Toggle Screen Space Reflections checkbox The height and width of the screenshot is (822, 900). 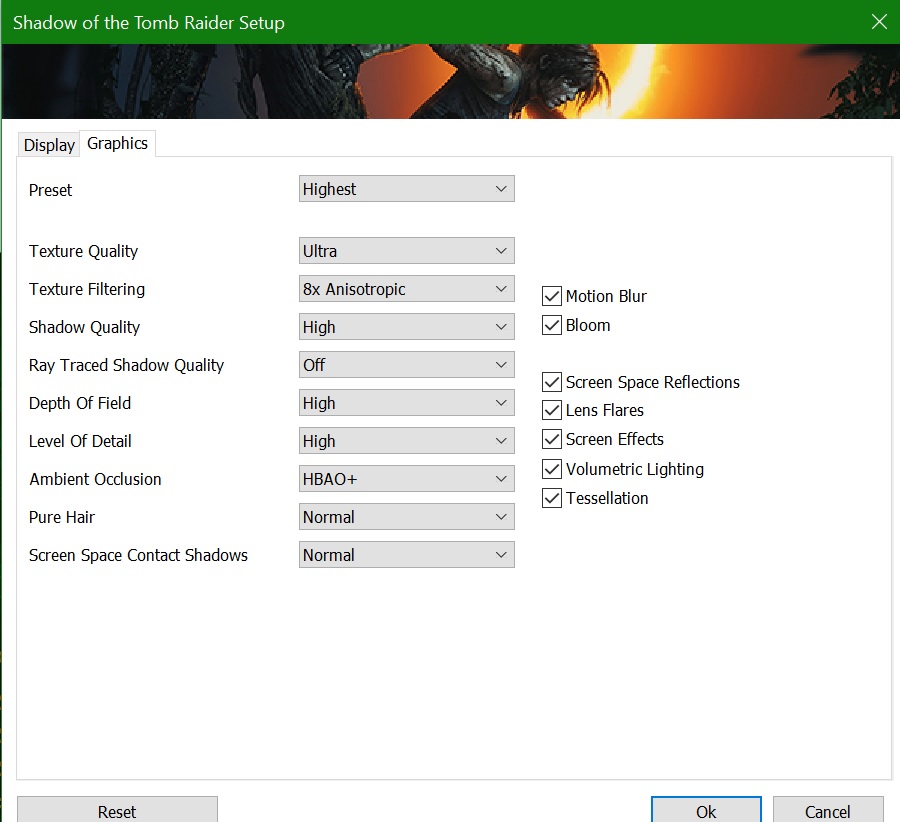pos(552,382)
